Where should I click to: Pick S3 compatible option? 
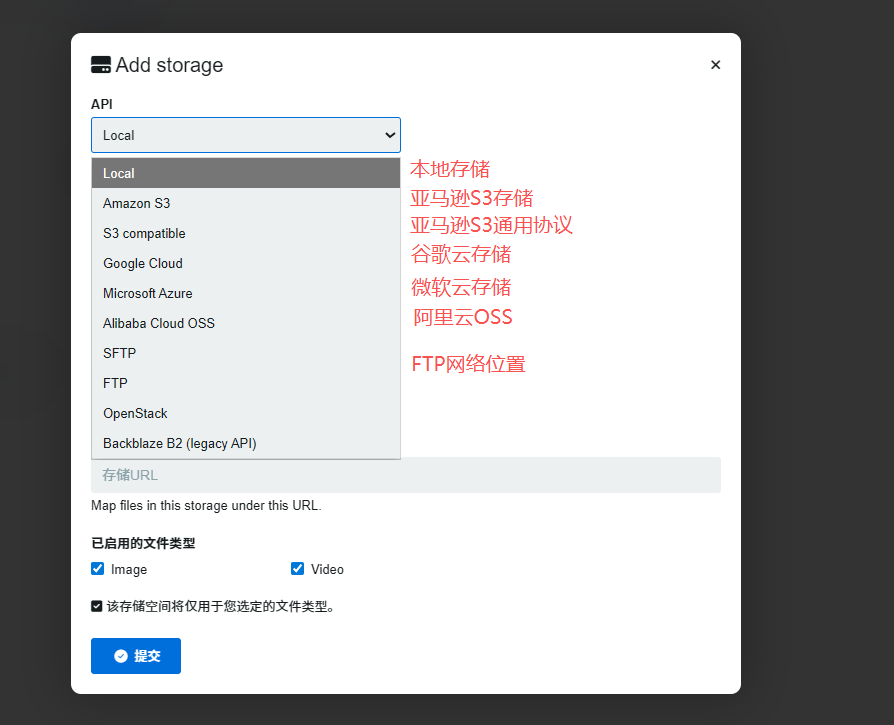point(246,234)
